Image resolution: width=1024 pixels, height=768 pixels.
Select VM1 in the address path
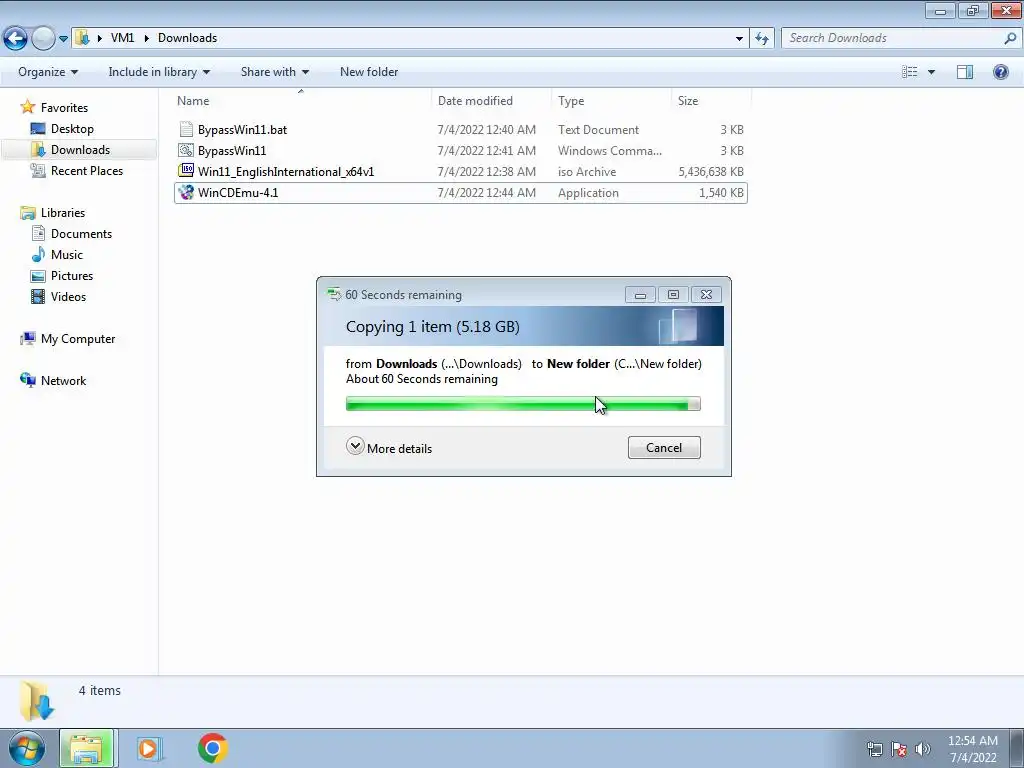[122, 38]
